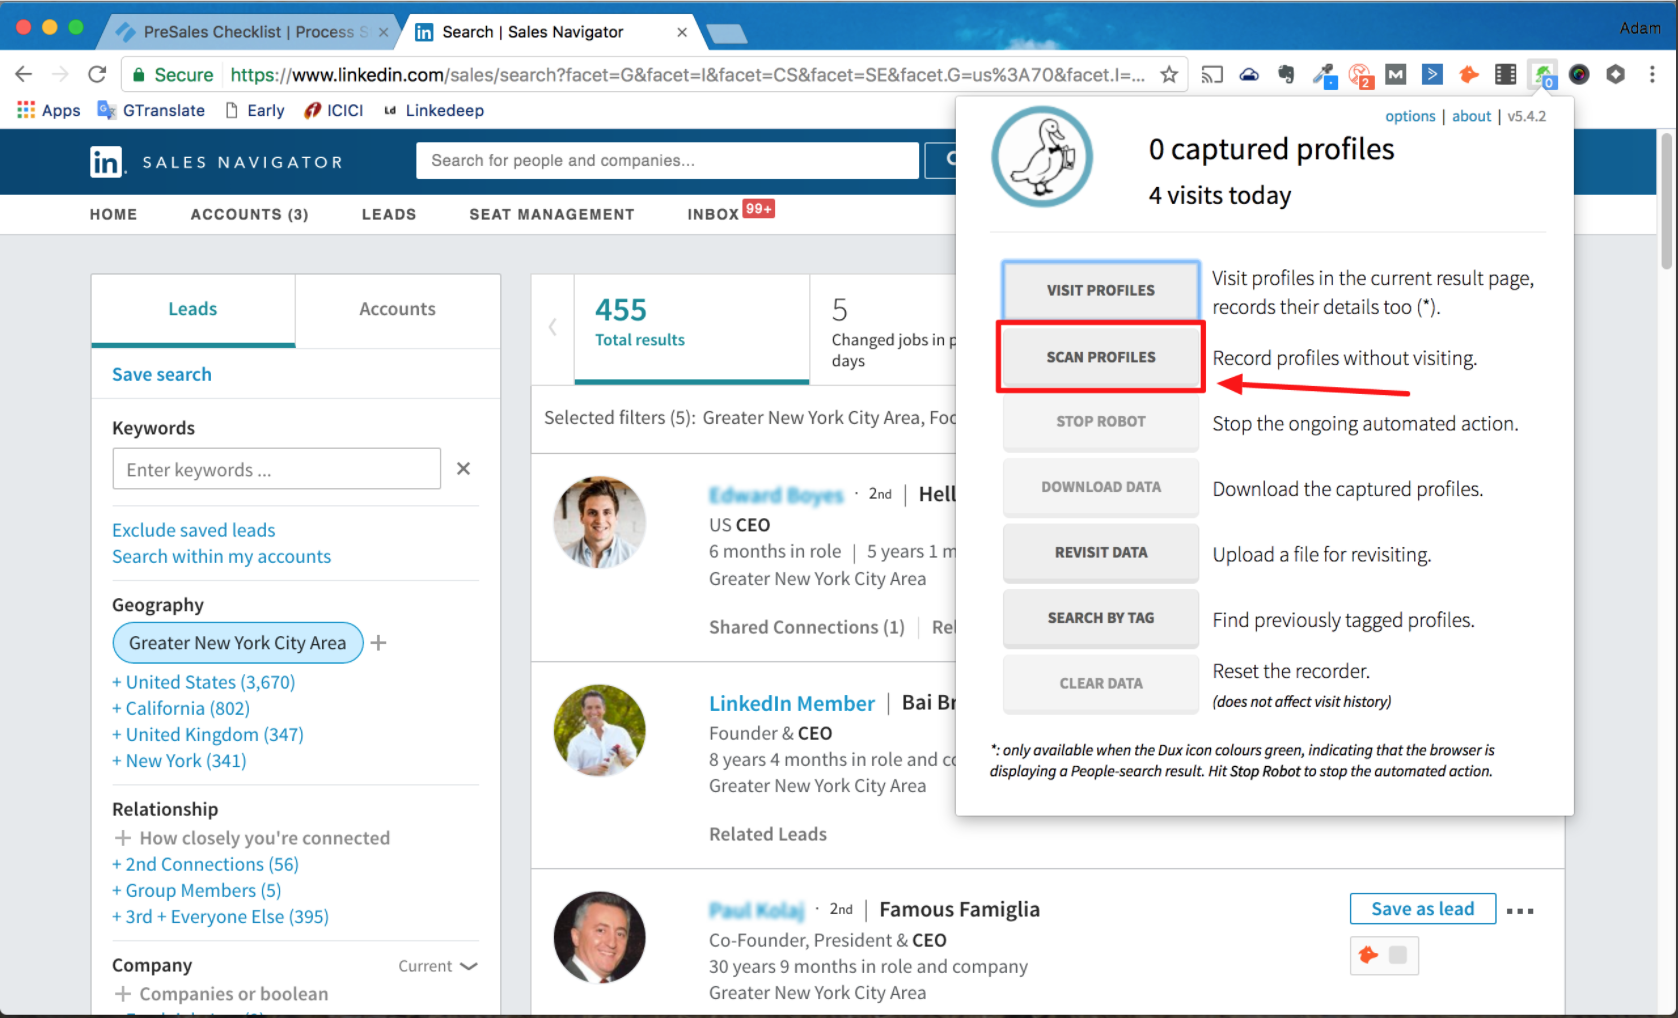Clear the keywords field with the X icon
Viewport: 1678px width, 1018px height.
[463, 469]
